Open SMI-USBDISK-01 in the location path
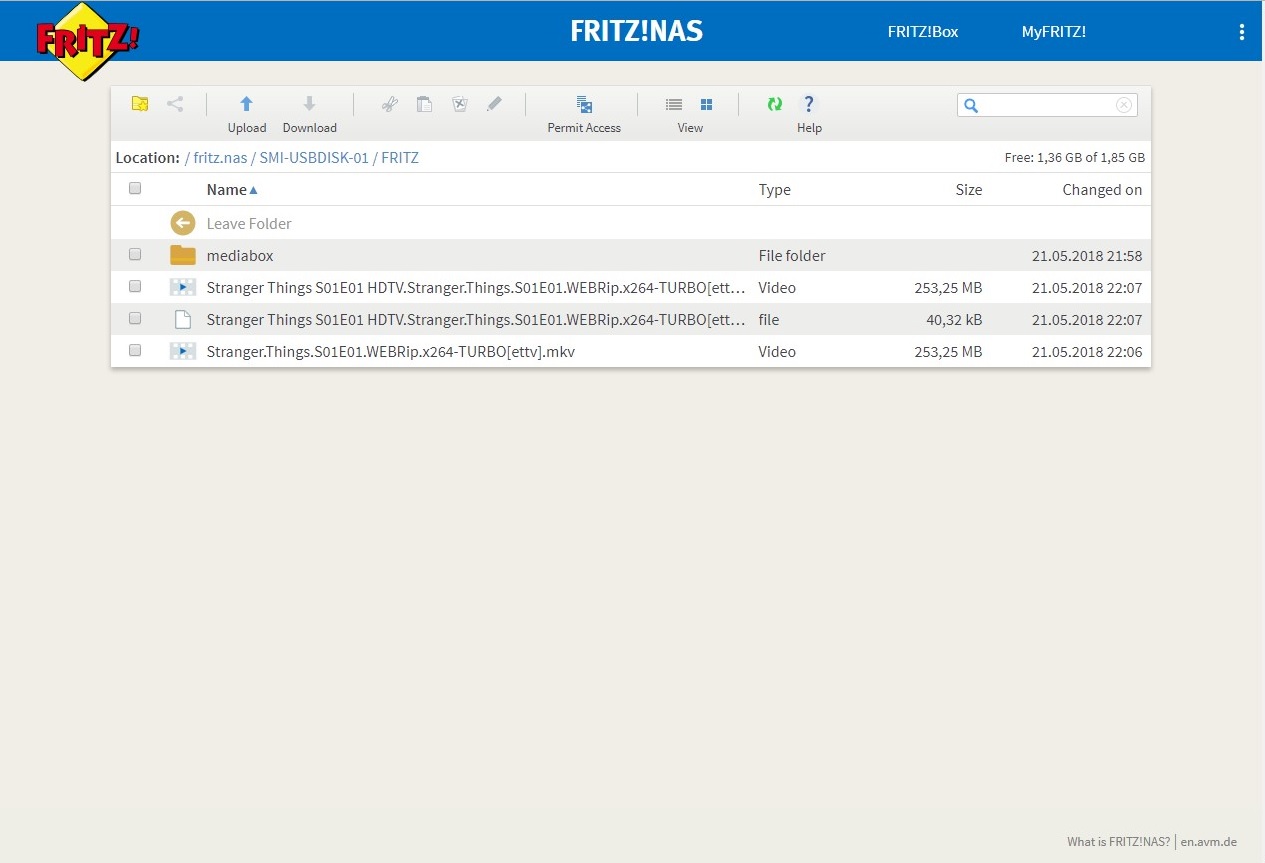 click(314, 158)
